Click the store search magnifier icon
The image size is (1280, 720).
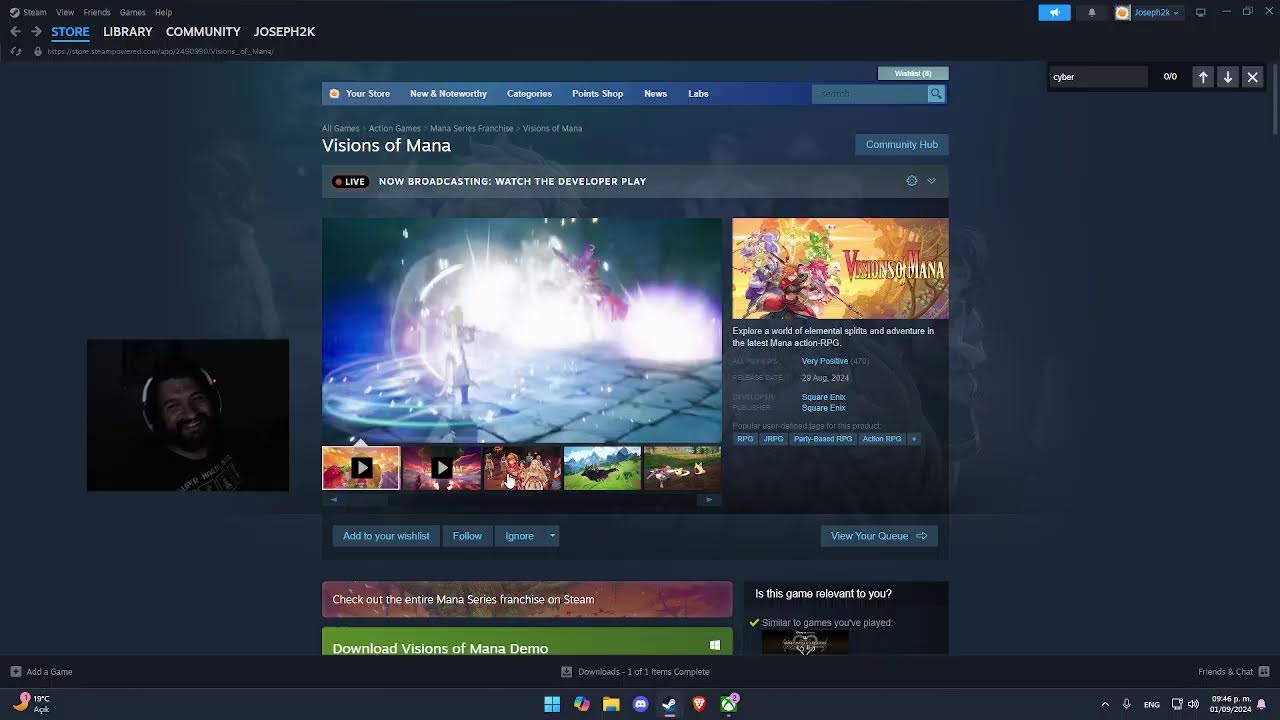click(x=936, y=93)
